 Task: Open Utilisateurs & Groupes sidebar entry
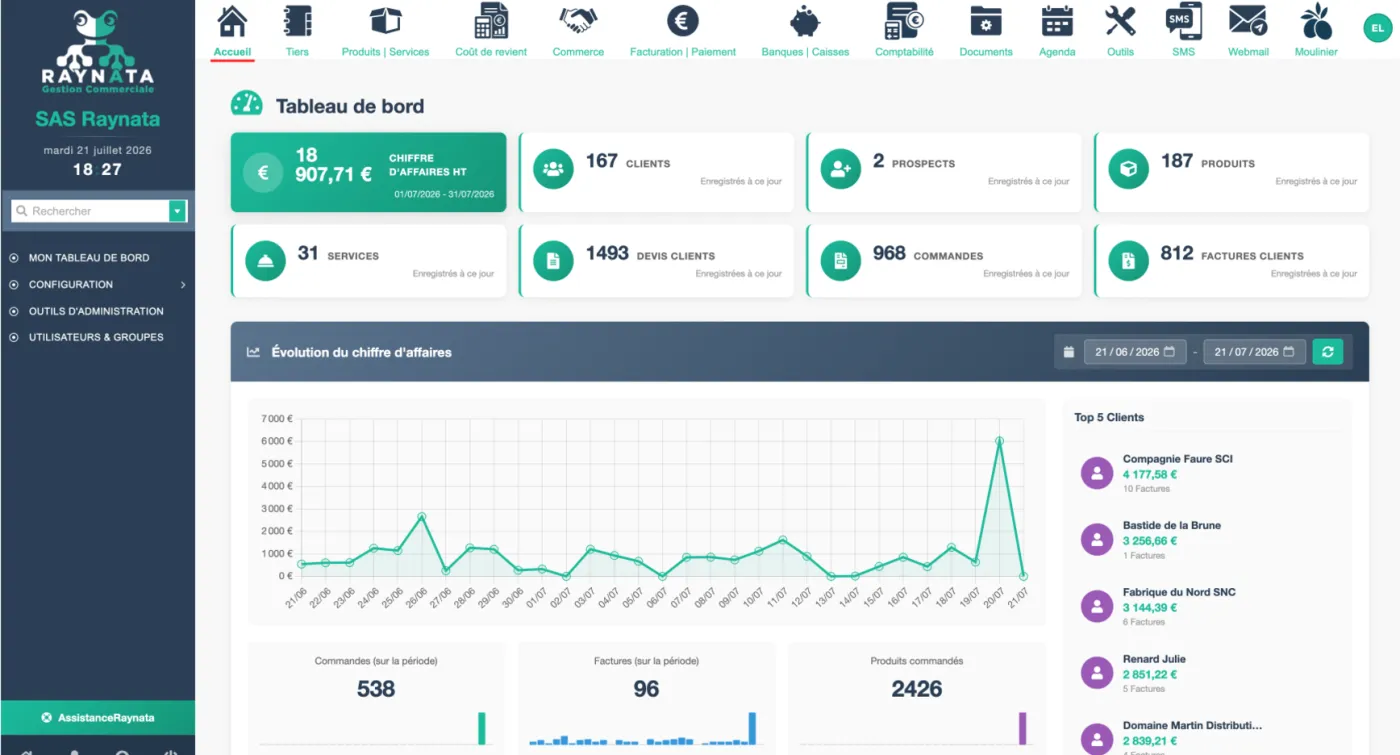coord(97,337)
